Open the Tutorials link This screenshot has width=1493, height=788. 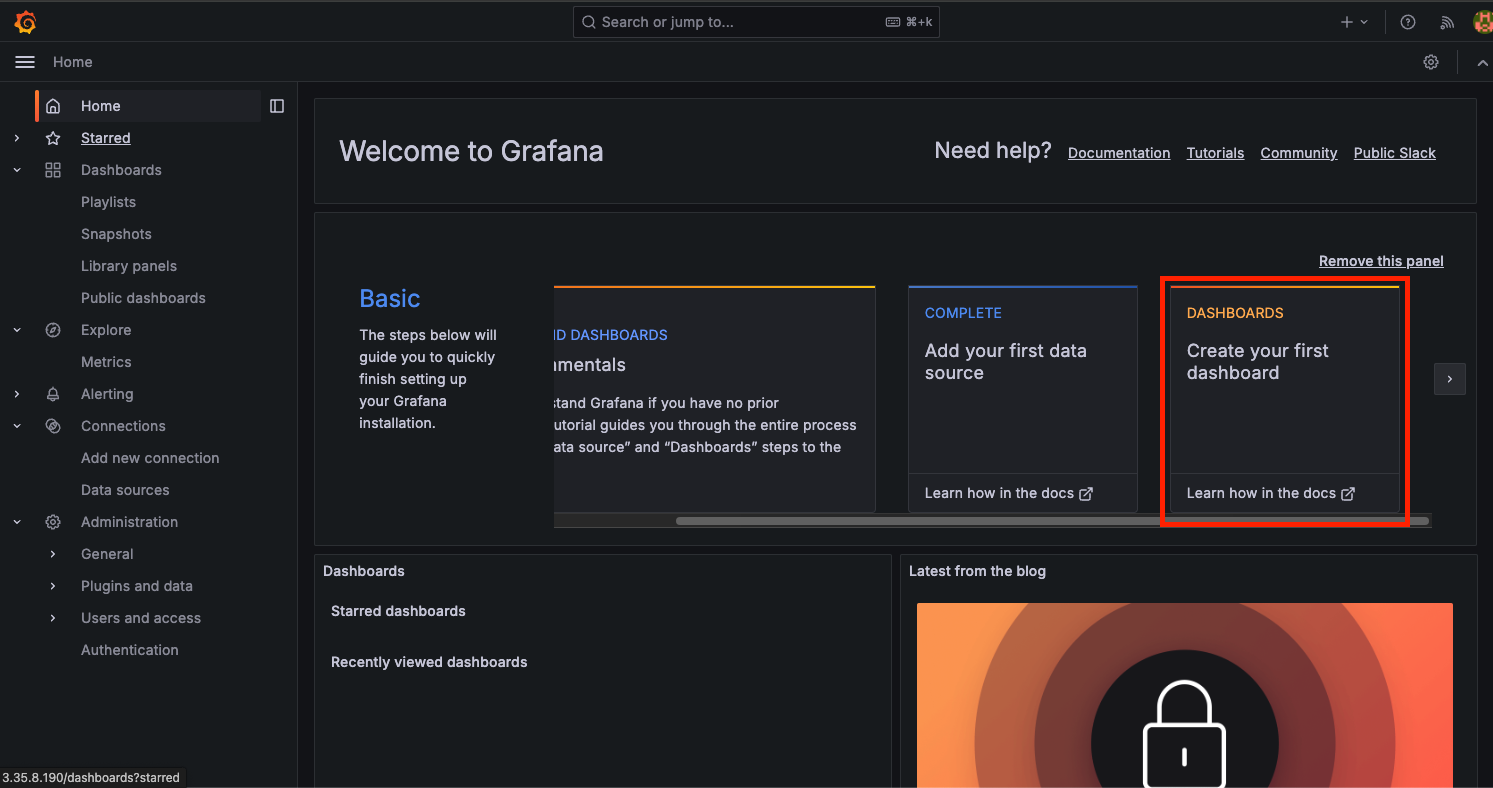point(1215,153)
